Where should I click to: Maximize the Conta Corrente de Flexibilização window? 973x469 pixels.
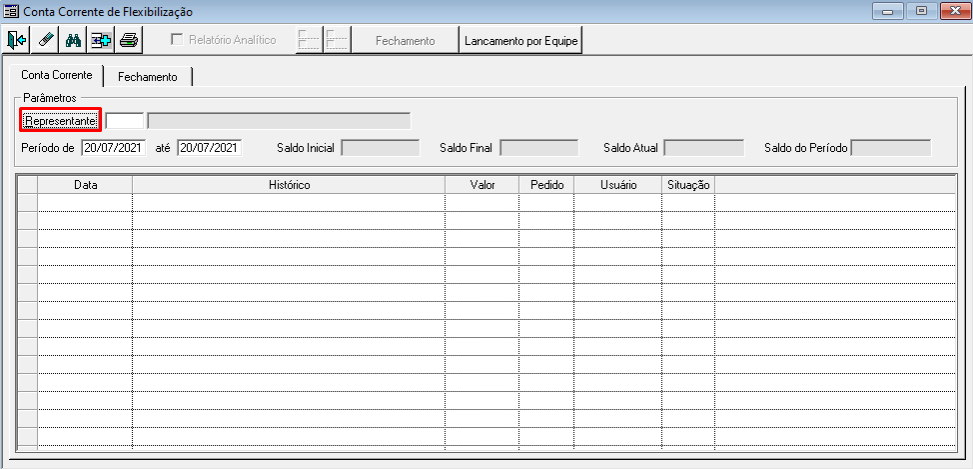[922, 11]
